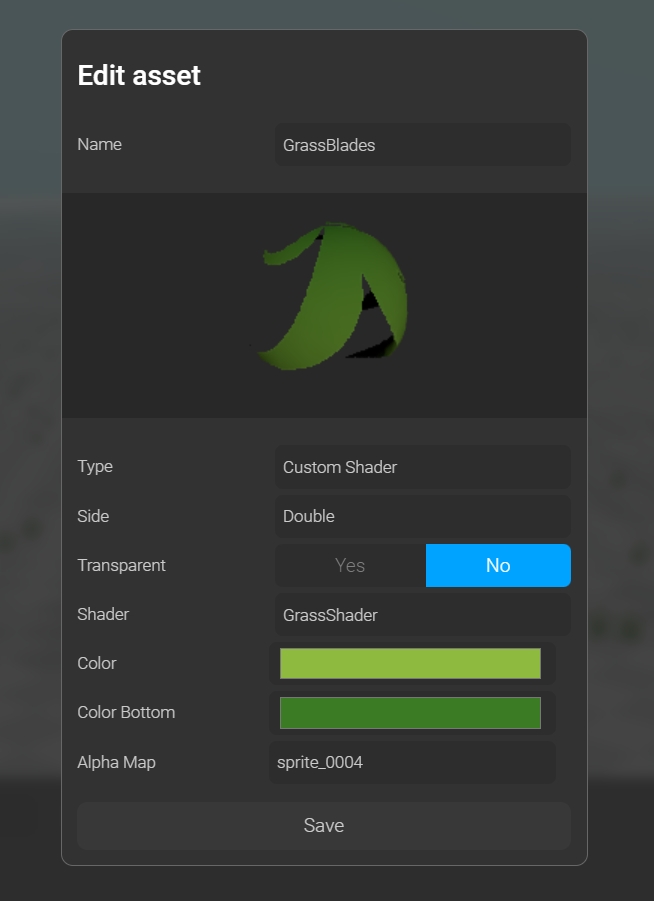Click the Name field containing GrassBlades
This screenshot has width=654, height=901.
coord(422,145)
